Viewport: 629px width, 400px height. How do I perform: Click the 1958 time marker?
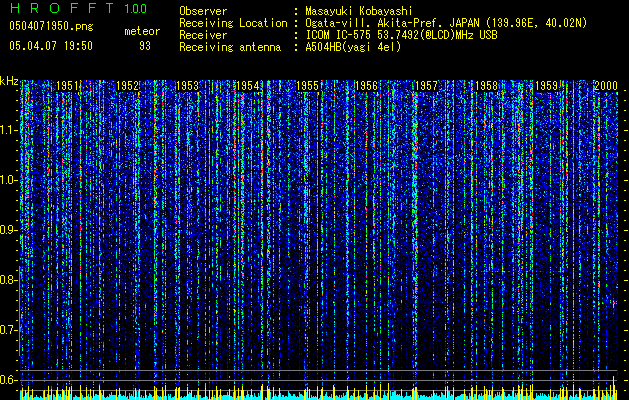487,86
